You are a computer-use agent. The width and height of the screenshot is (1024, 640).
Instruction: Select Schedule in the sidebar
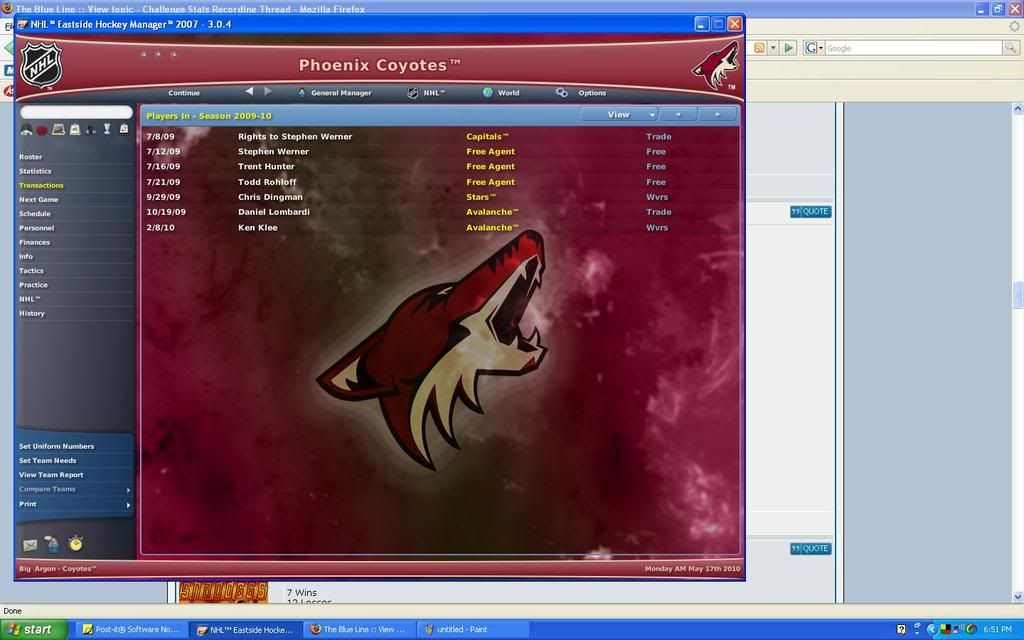35,214
